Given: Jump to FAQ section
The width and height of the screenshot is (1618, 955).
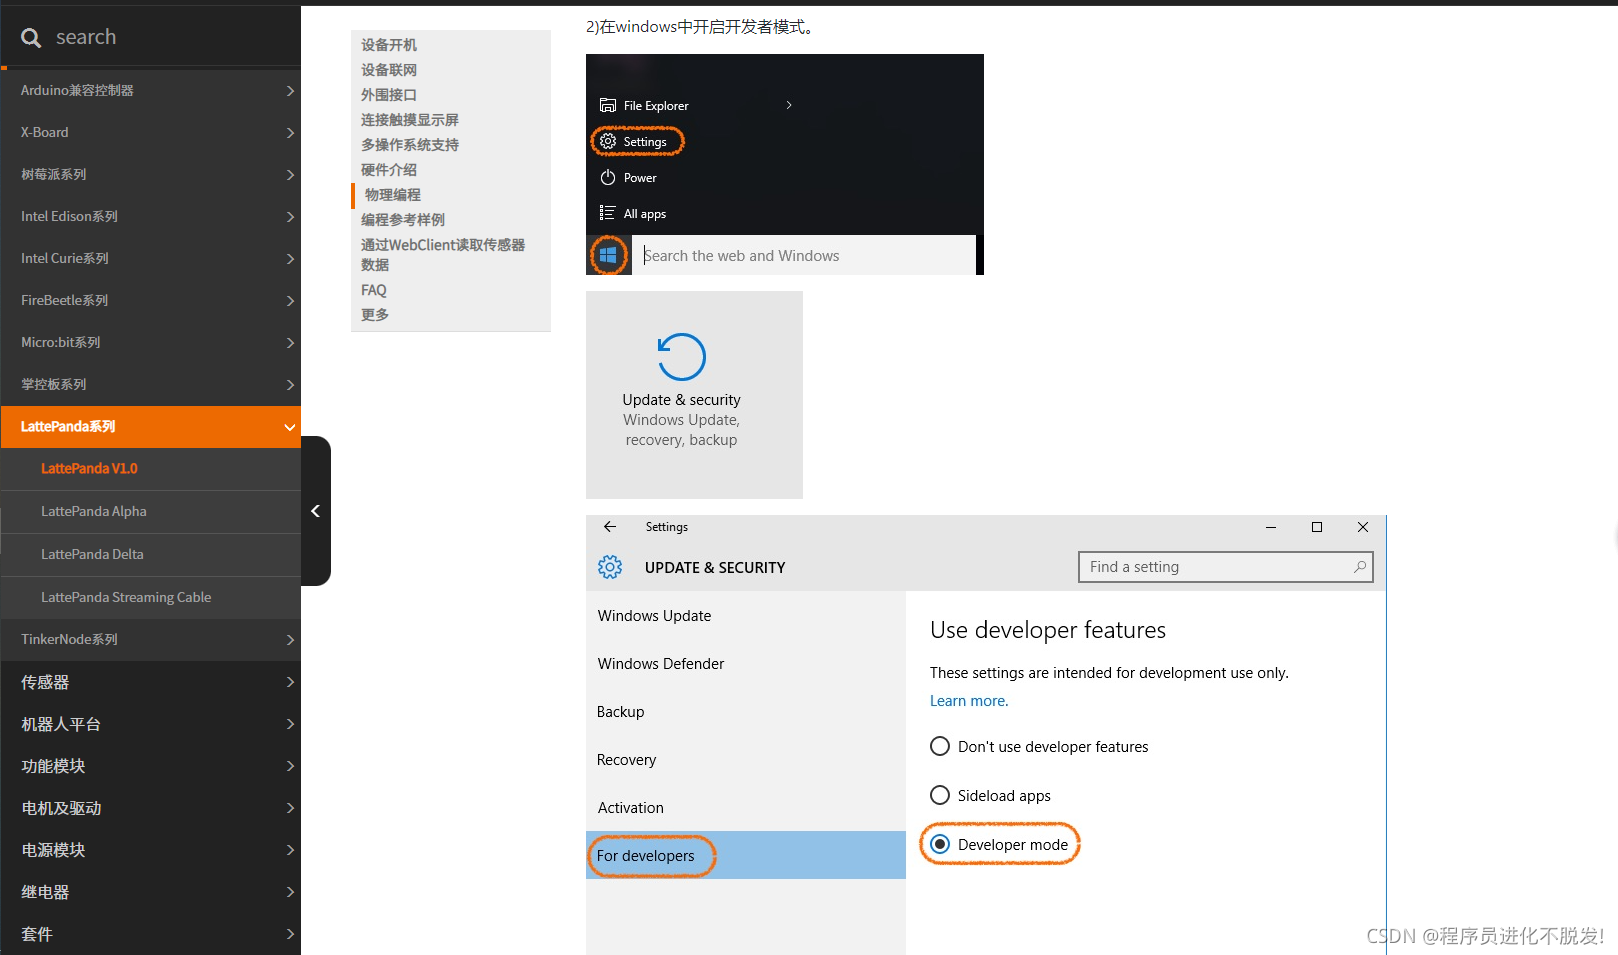Looking at the screenshot, I should coord(374,290).
